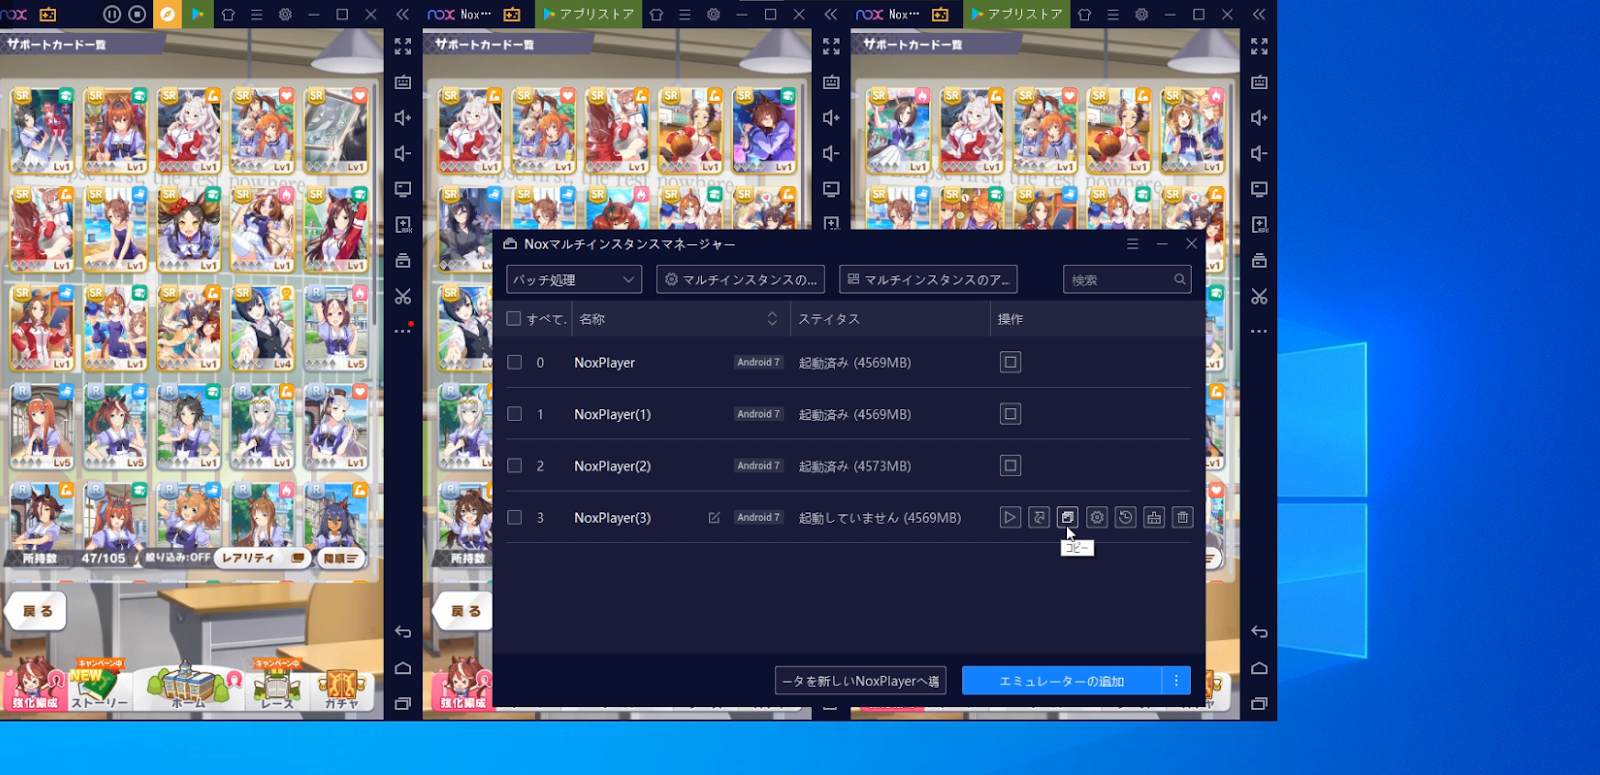Open more options beside エミュレーターの追加
This screenshot has width=1600, height=775.
(x=1176, y=681)
